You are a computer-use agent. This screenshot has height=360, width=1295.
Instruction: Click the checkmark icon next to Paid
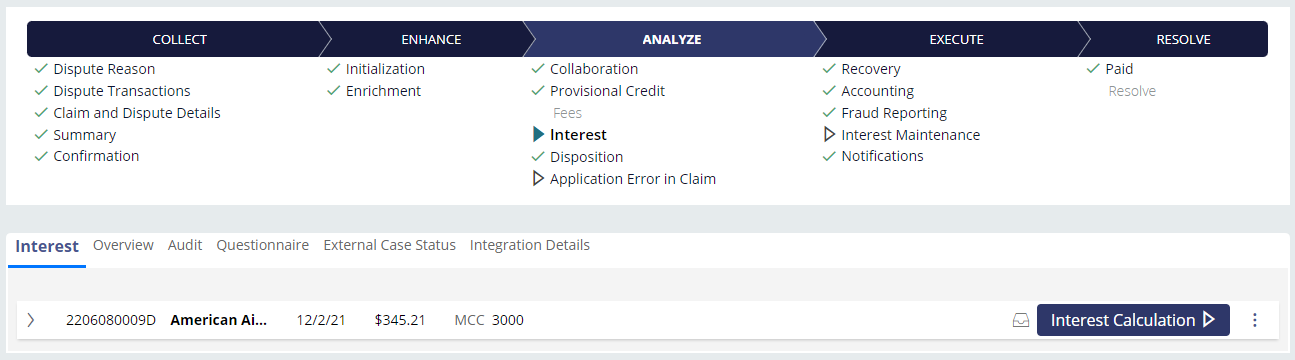pyautogui.click(x=1093, y=69)
